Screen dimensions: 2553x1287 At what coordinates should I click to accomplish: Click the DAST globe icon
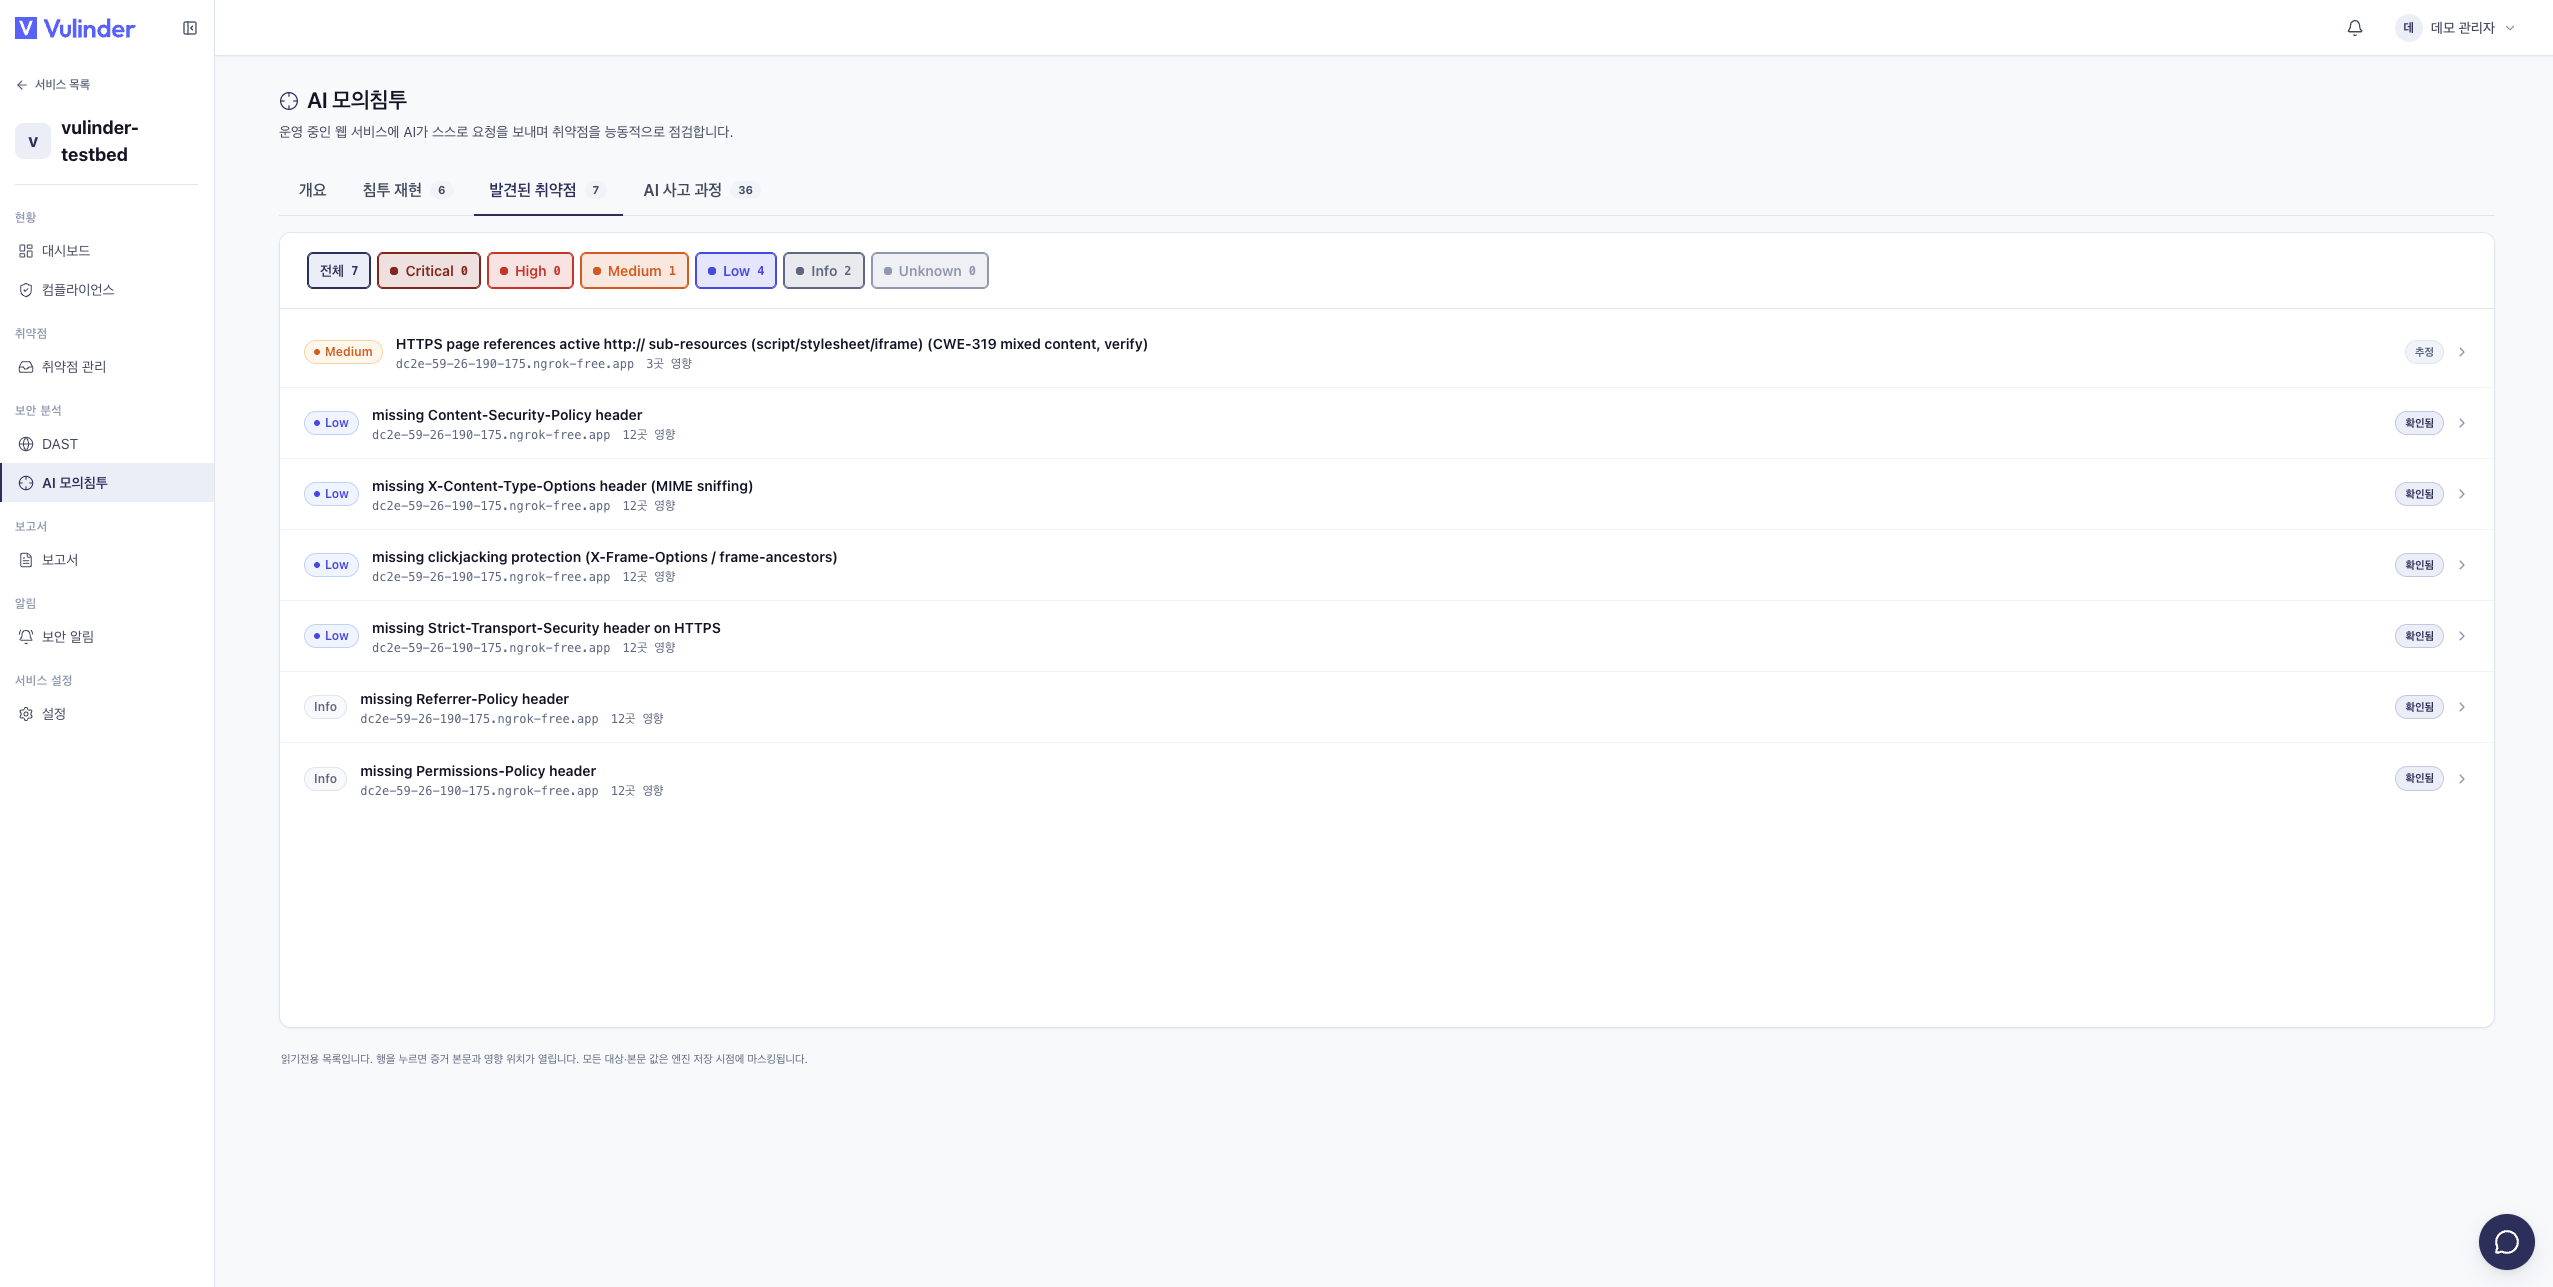coord(26,444)
